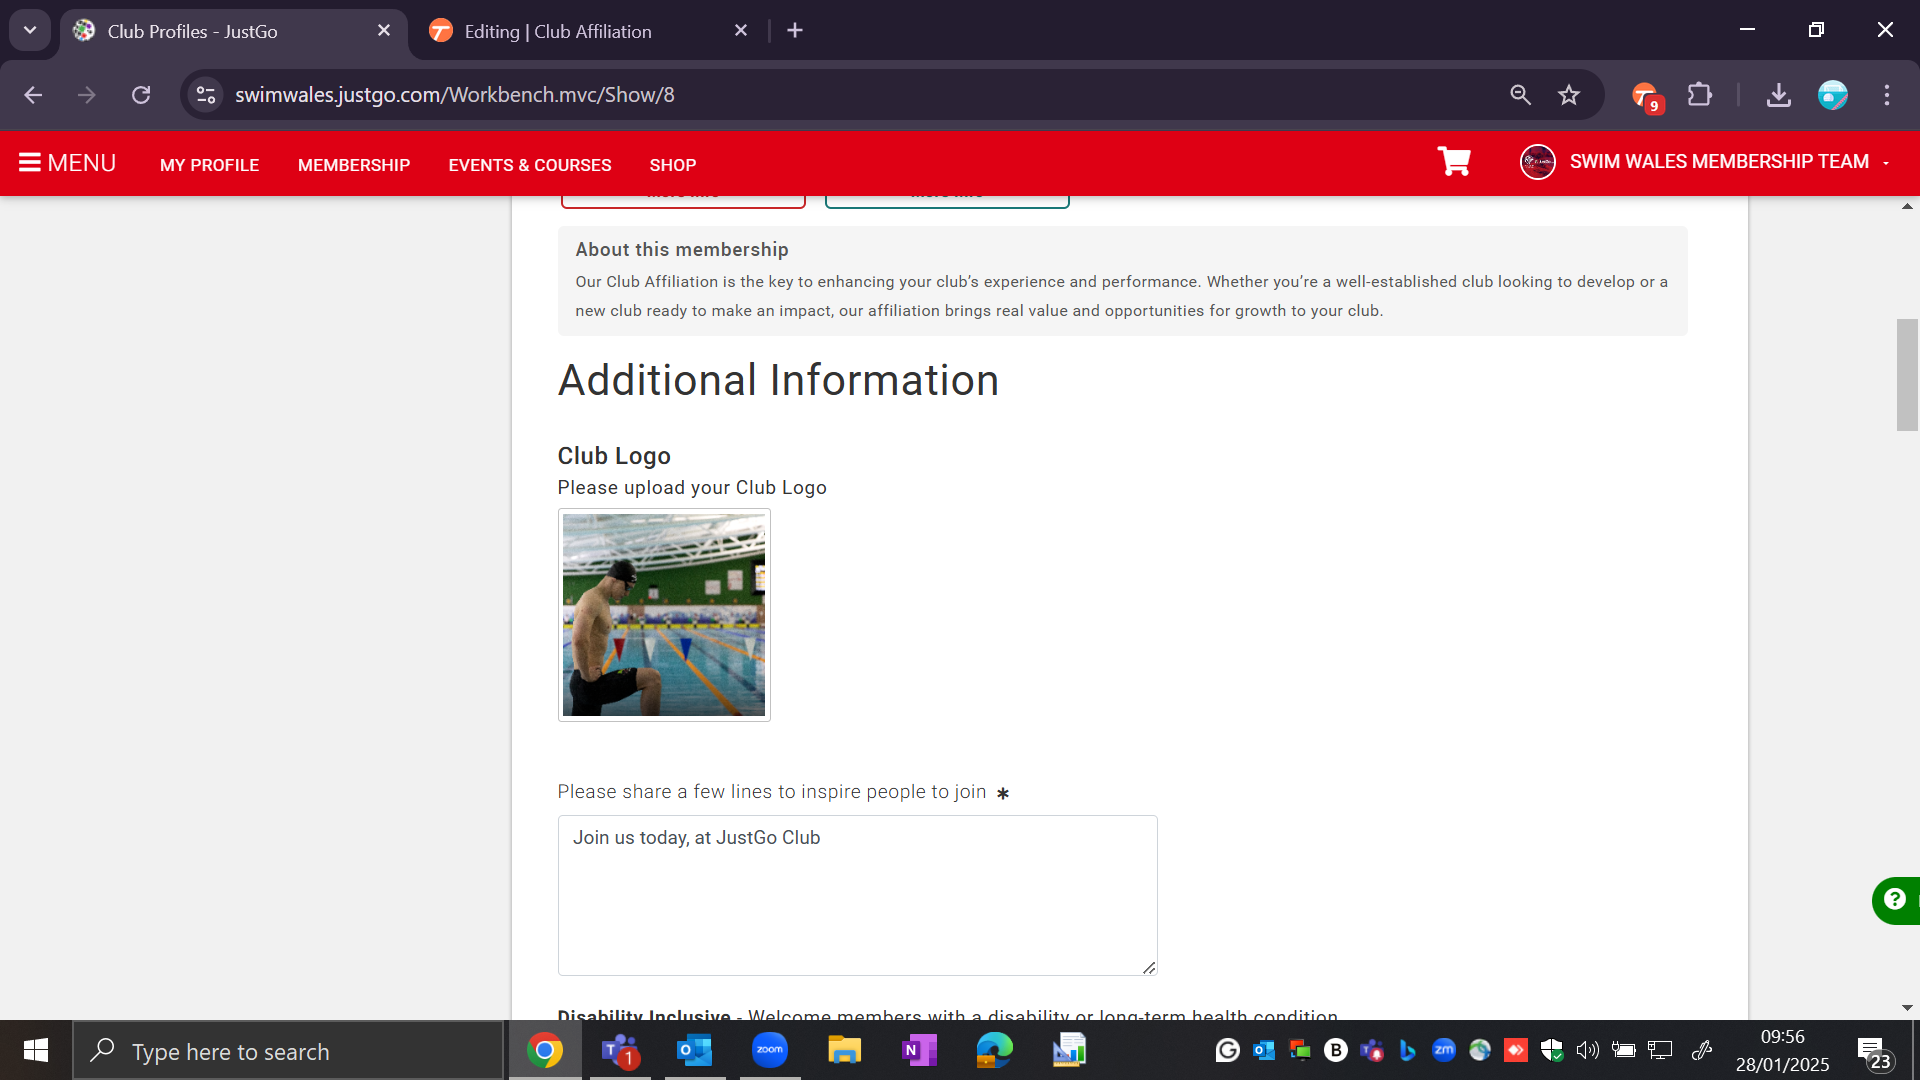The image size is (1920, 1080).
Task: Click the green help question mark button
Action: pos(1894,900)
